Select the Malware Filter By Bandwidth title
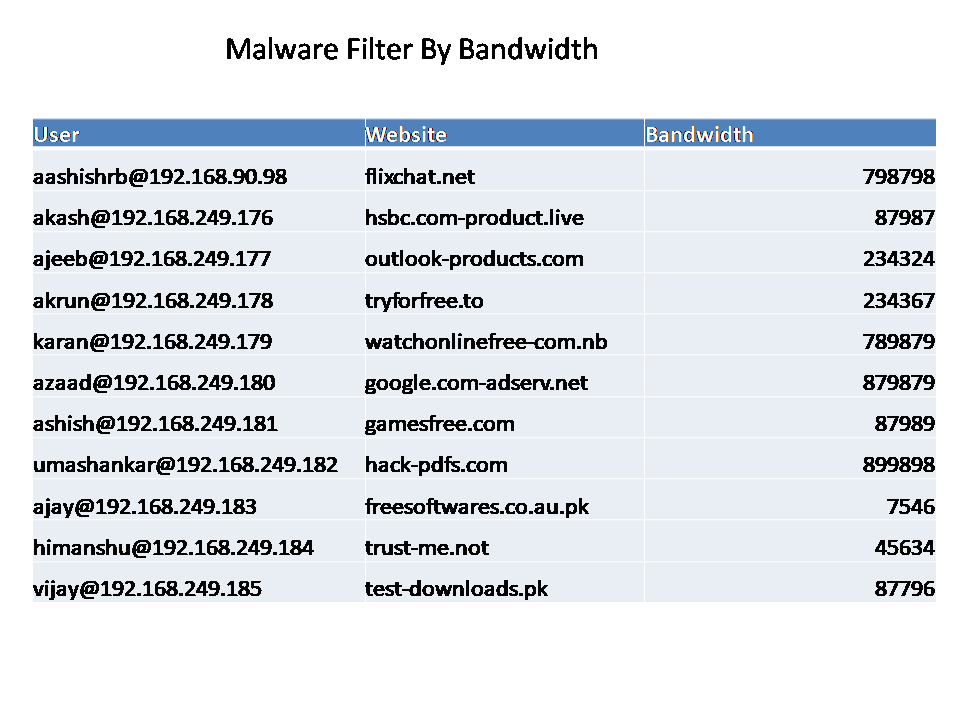This screenshot has width=960, height=720. 411,50
